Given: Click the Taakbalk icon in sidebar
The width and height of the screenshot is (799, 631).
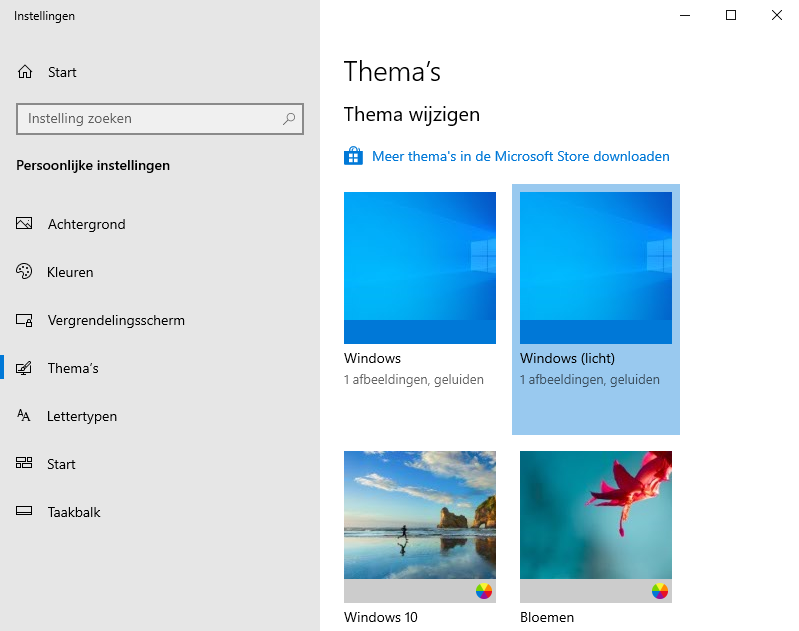Looking at the screenshot, I should pos(25,512).
